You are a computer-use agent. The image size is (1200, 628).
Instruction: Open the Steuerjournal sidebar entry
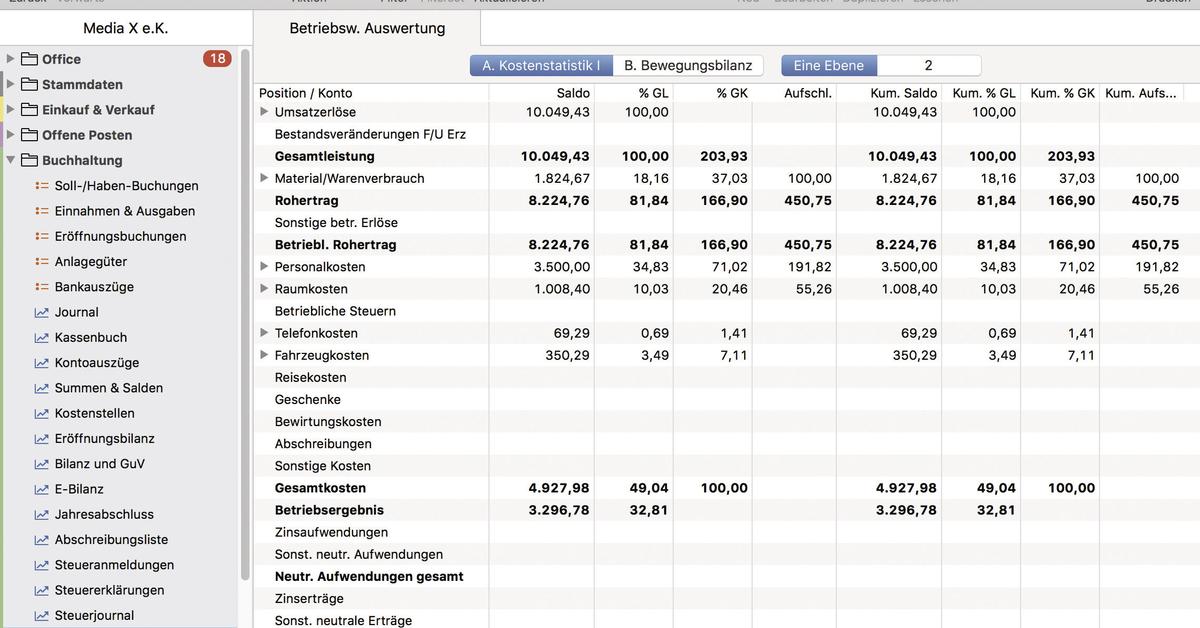(94, 615)
